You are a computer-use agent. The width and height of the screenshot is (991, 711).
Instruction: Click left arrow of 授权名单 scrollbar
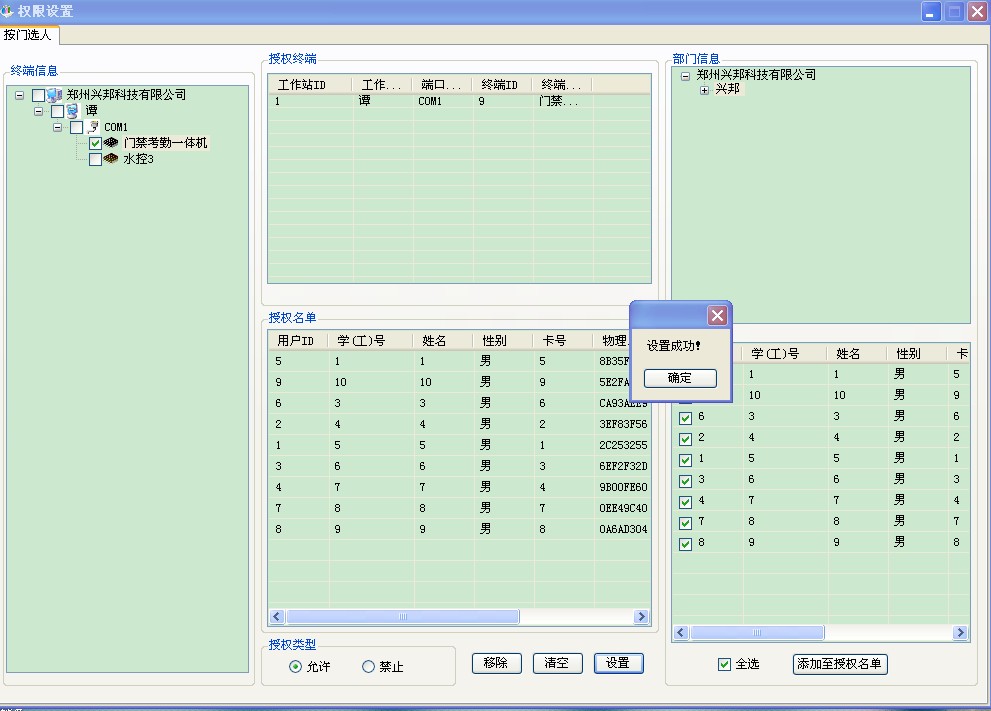(x=277, y=616)
